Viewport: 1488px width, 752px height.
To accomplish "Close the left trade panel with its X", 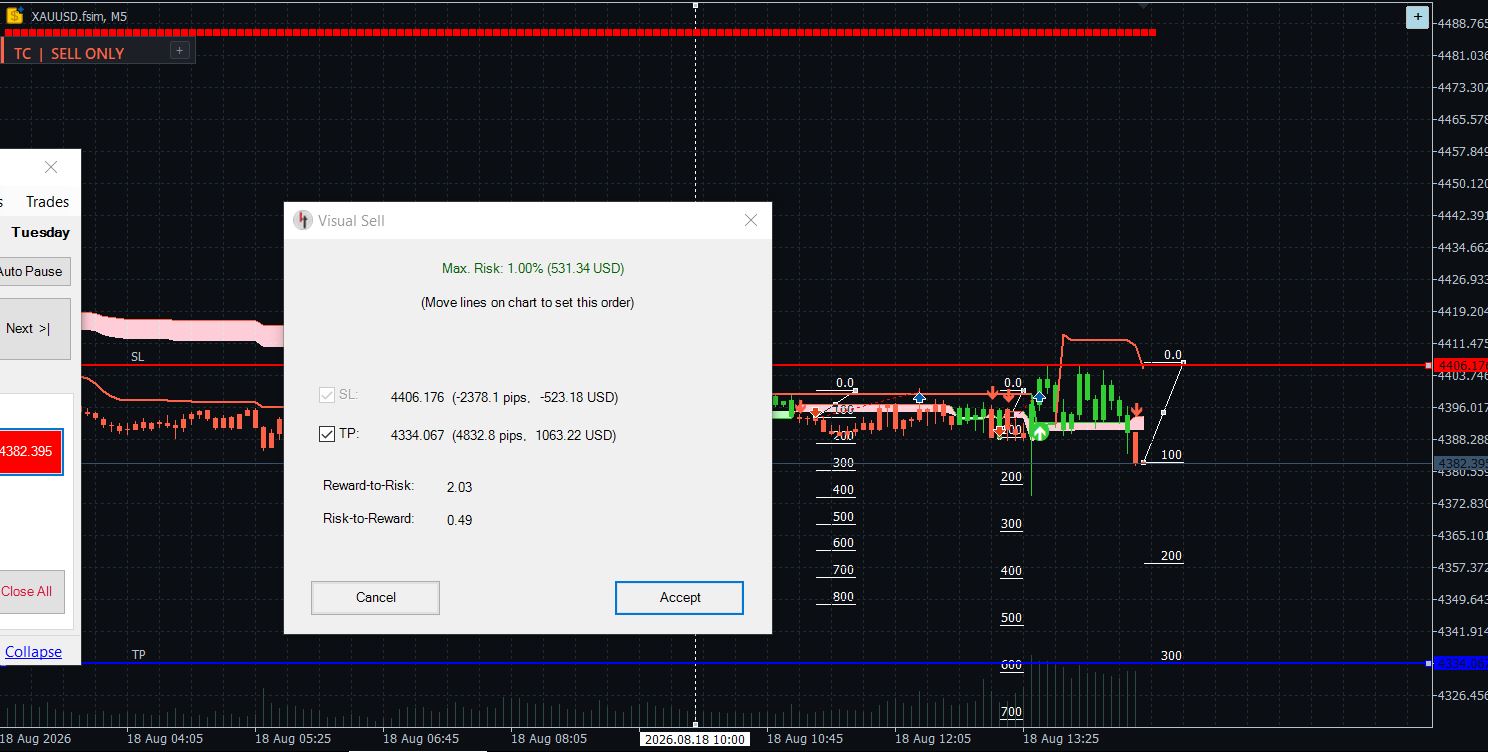I will coord(50,167).
